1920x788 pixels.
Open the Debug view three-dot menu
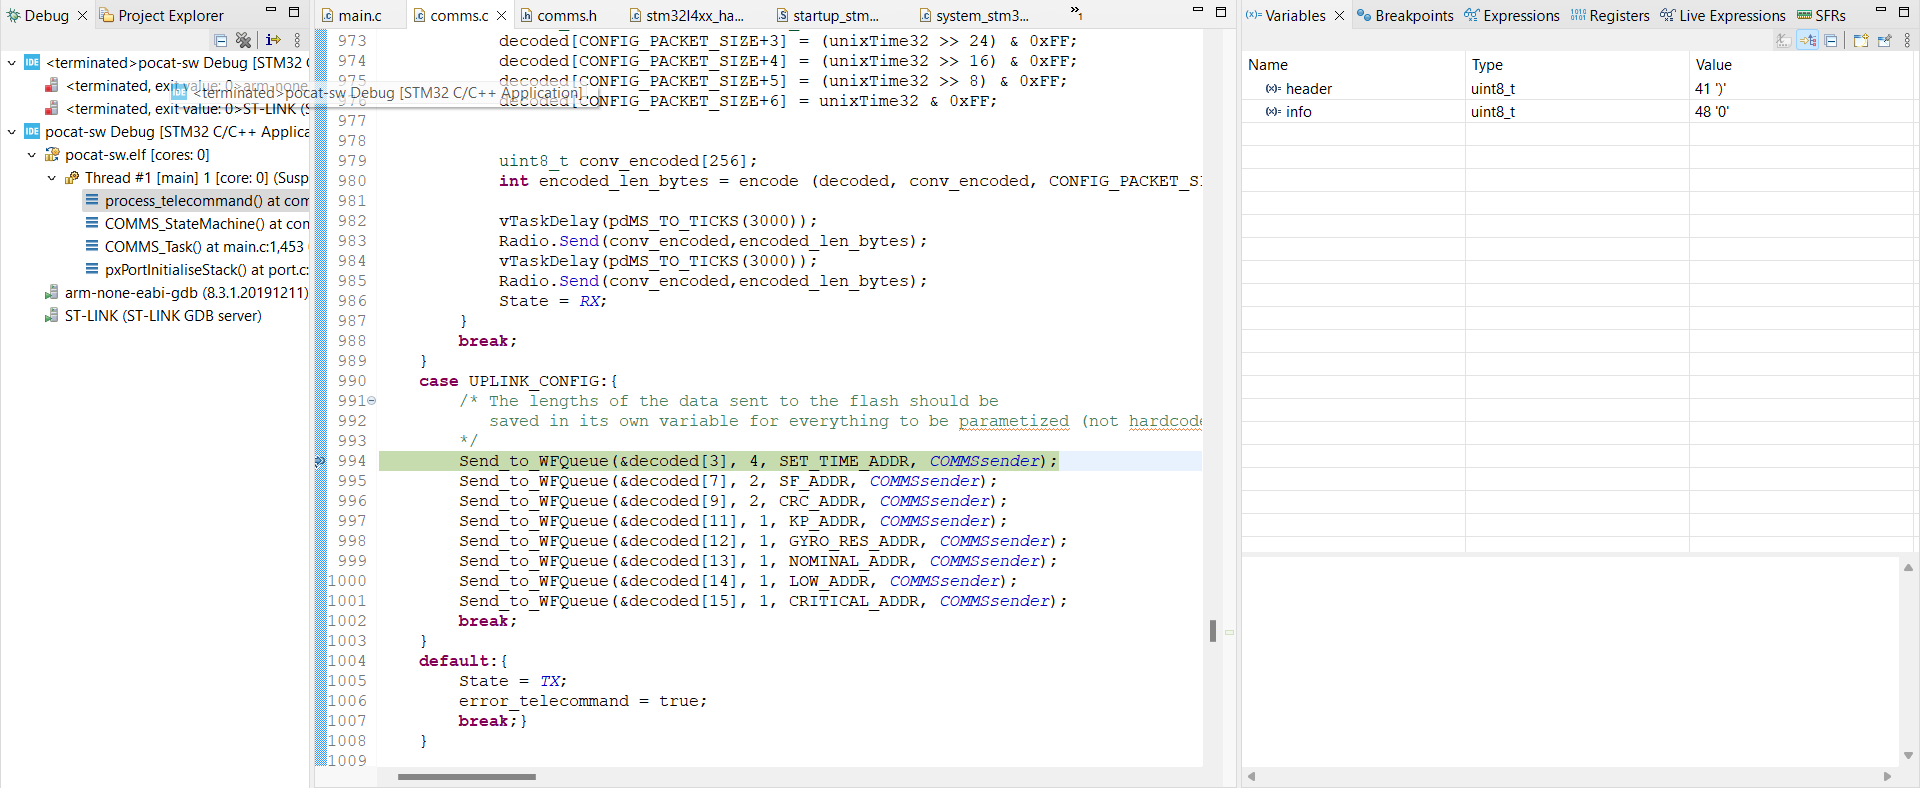(x=297, y=40)
